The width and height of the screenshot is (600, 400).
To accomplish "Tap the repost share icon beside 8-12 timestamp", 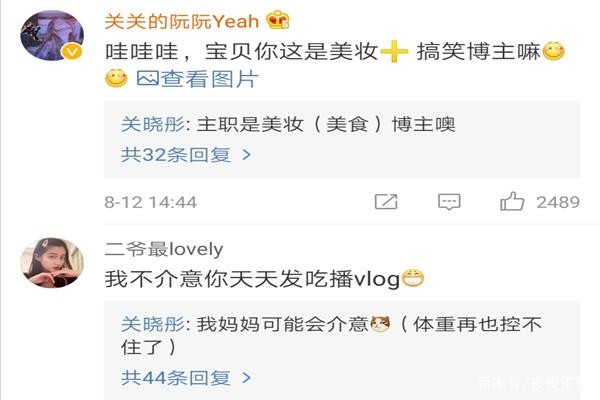I will coord(386,202).
